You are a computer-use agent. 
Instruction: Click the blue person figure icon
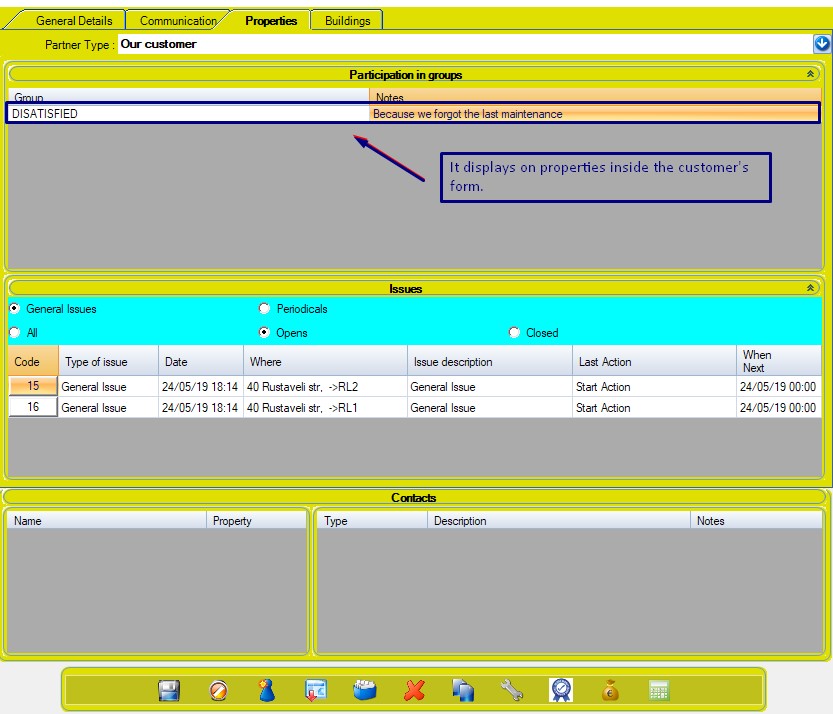click(x=266, y=690)
